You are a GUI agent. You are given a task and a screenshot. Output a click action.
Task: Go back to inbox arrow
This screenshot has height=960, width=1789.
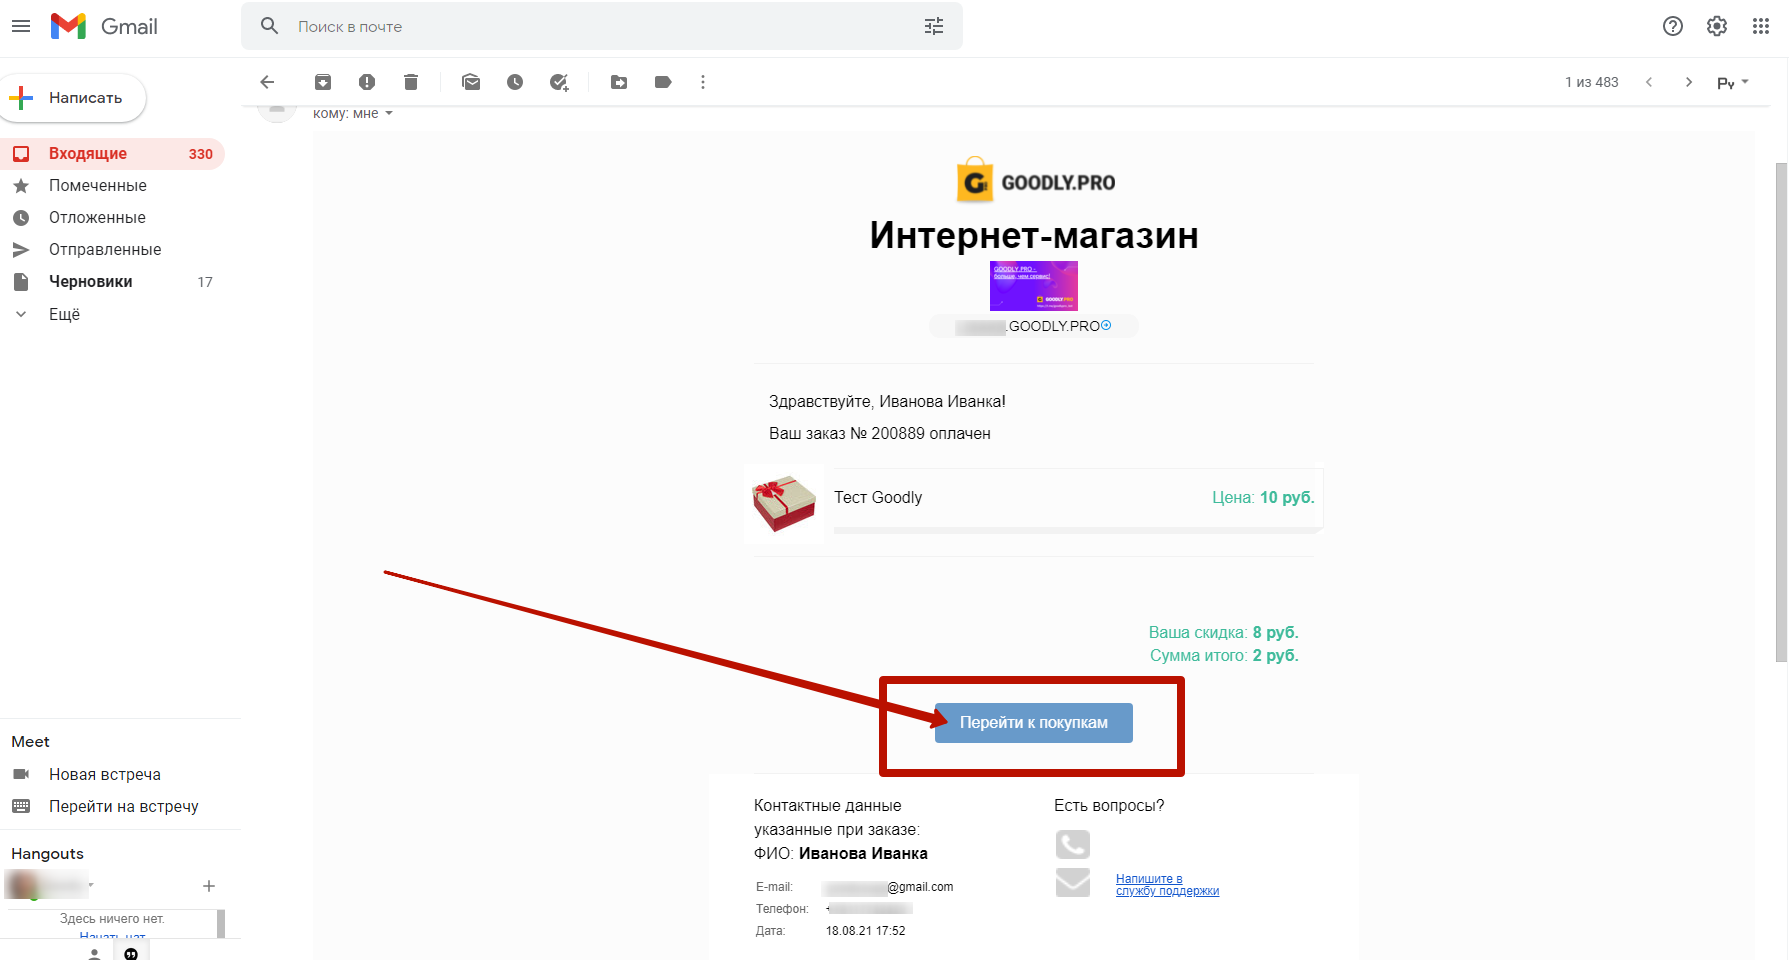(267, 82)
